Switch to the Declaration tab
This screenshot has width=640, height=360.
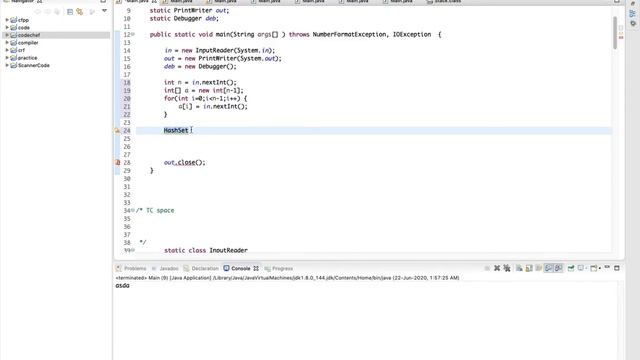point(201,268)
